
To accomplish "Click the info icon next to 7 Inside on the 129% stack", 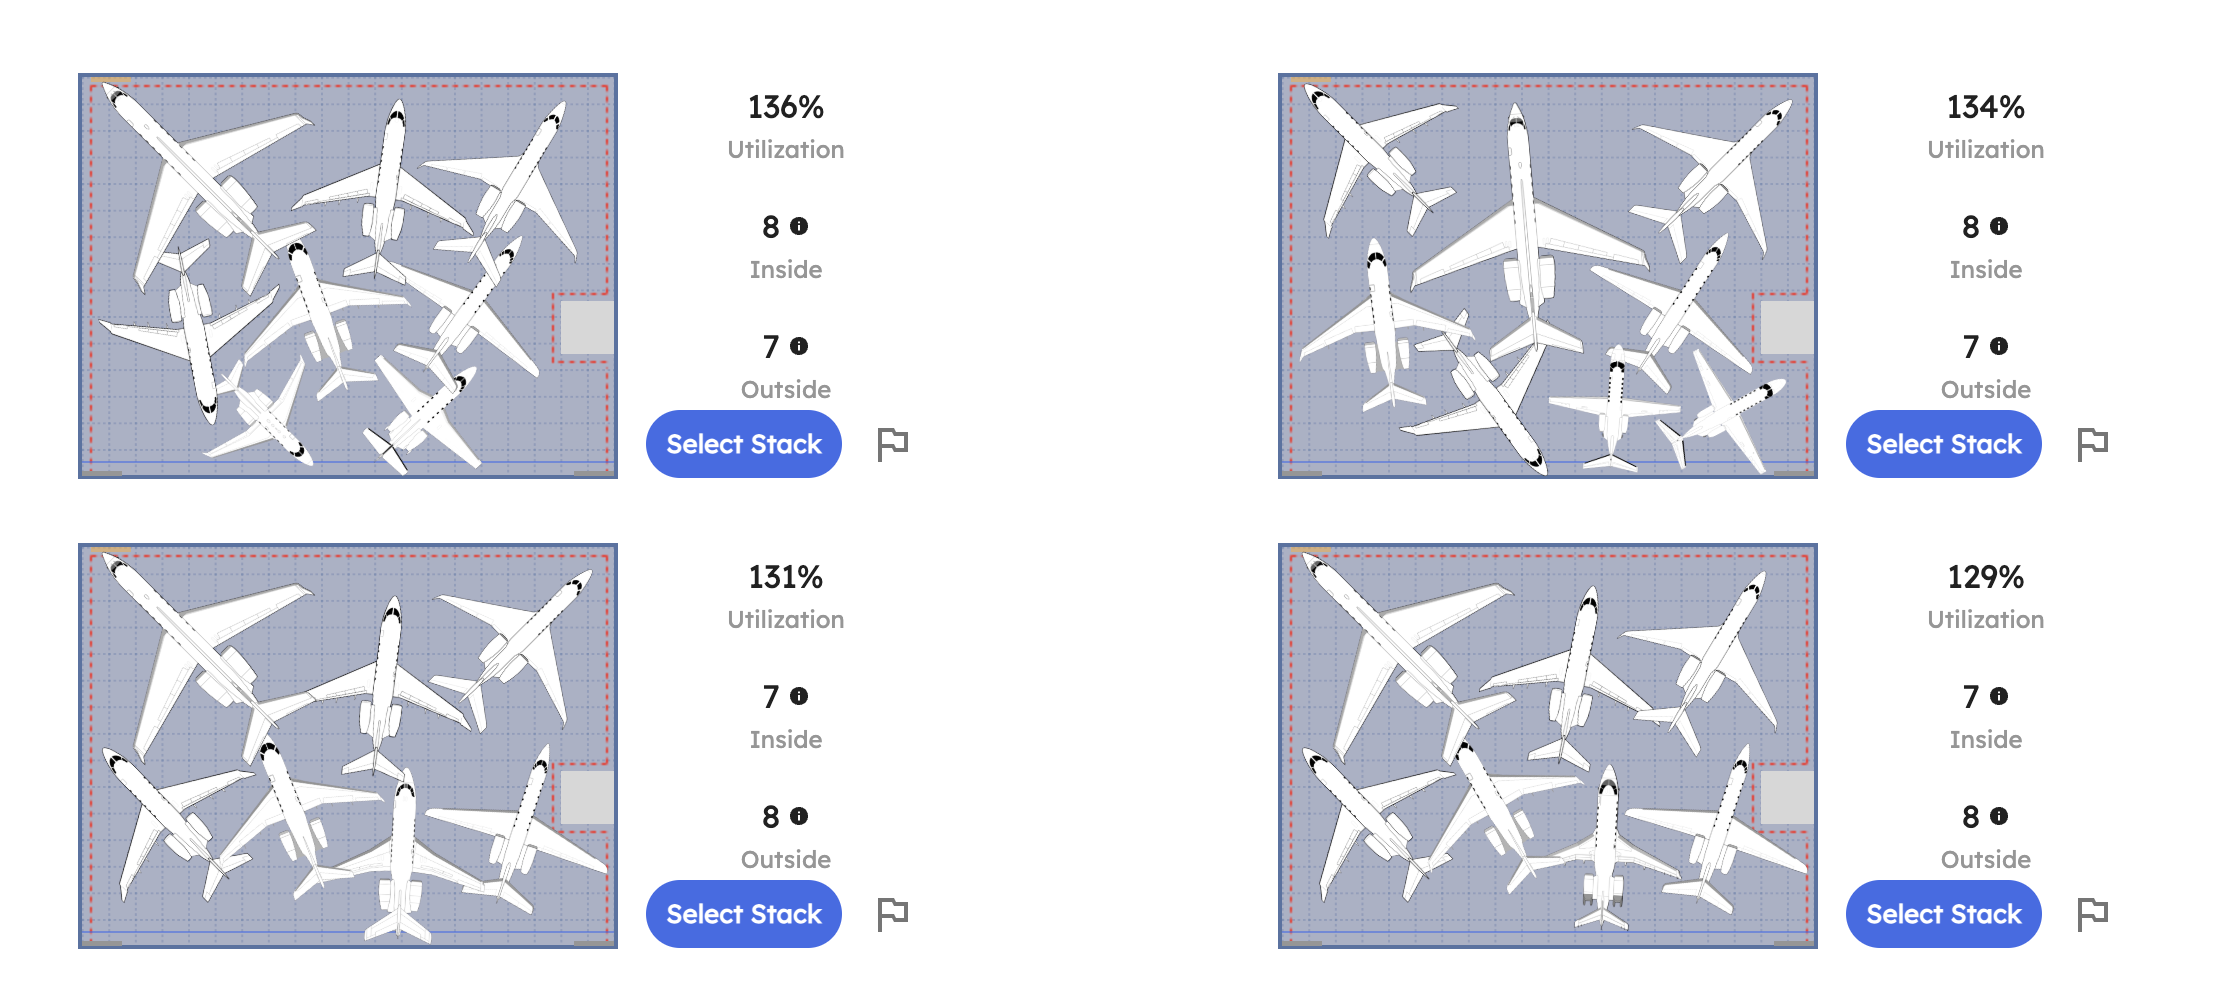I will (1997, 697).
